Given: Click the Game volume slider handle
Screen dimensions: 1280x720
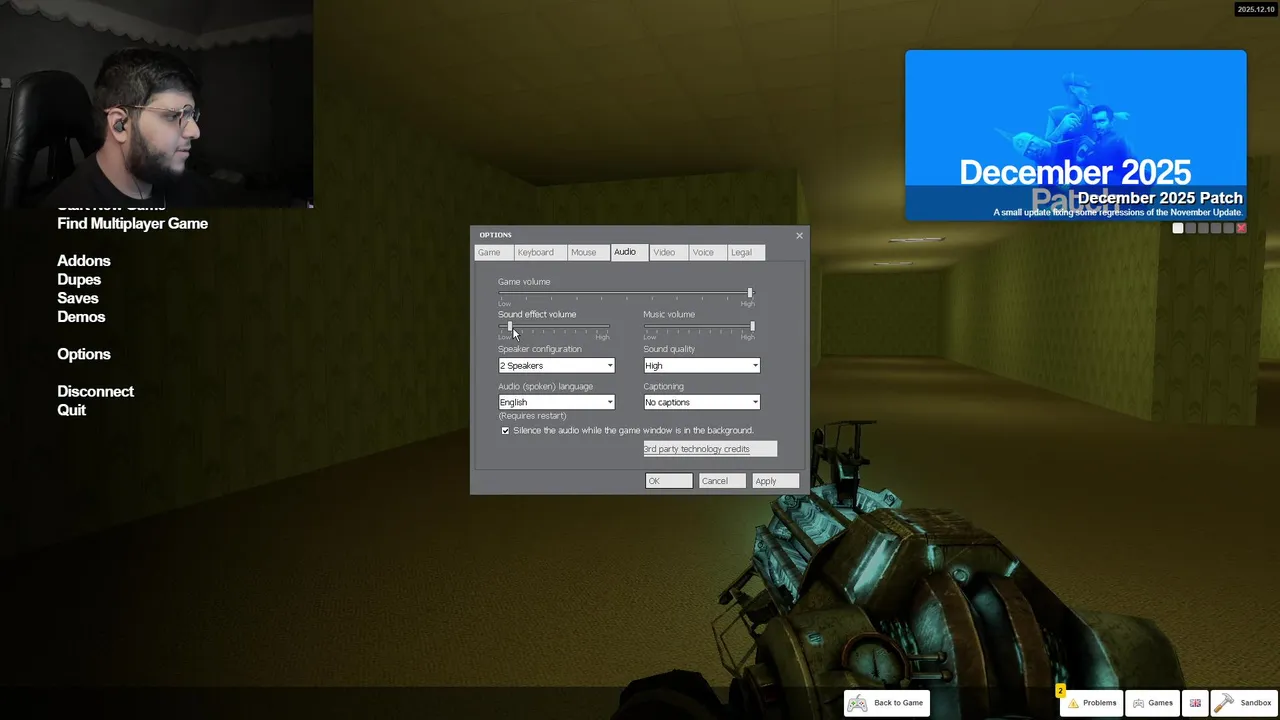Looking at the screenshot, I should click(750, 293).
